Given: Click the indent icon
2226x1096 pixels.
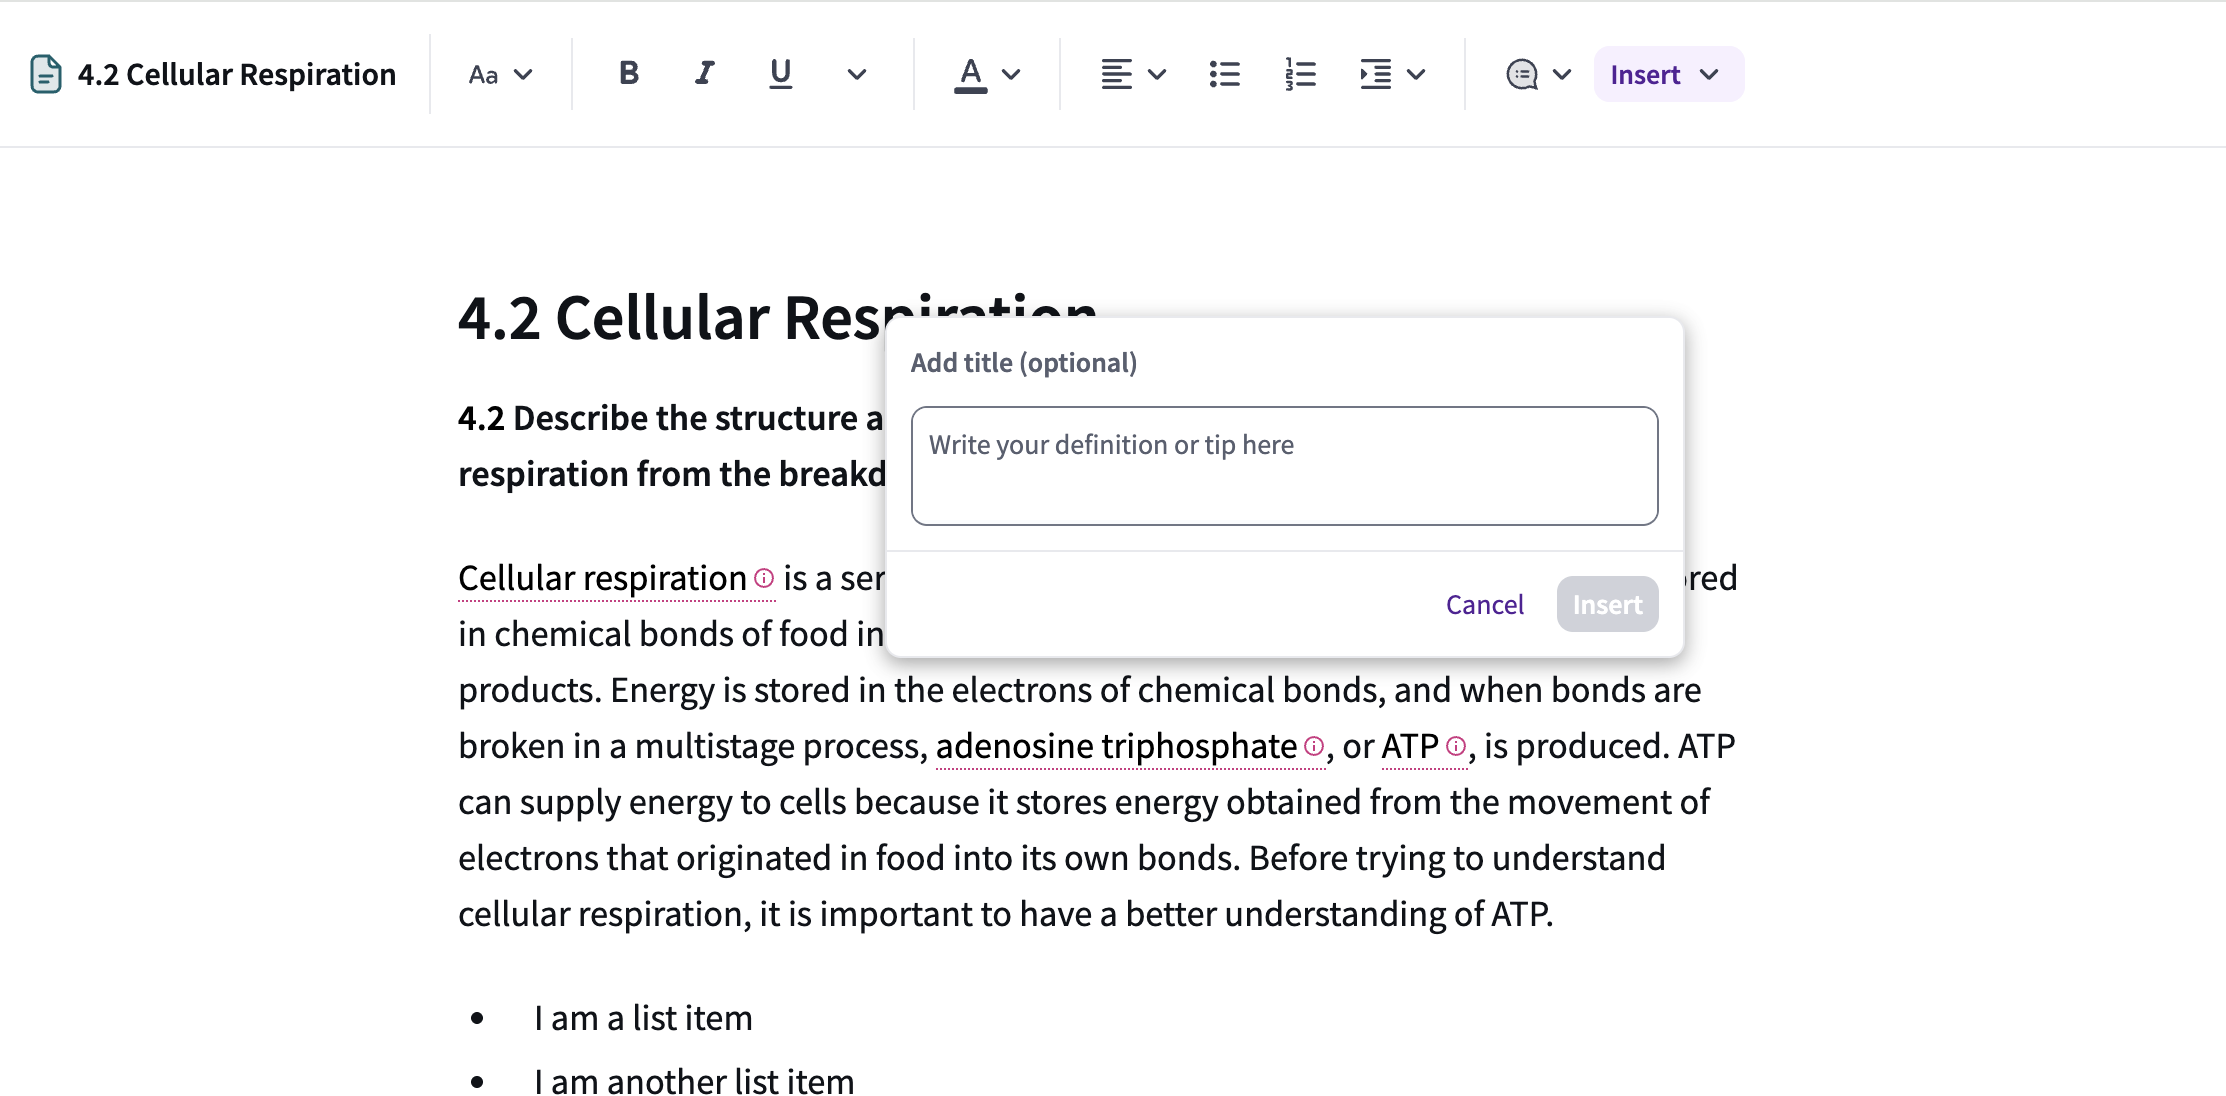Looking at the screenshot, I should click(1375, 74).
